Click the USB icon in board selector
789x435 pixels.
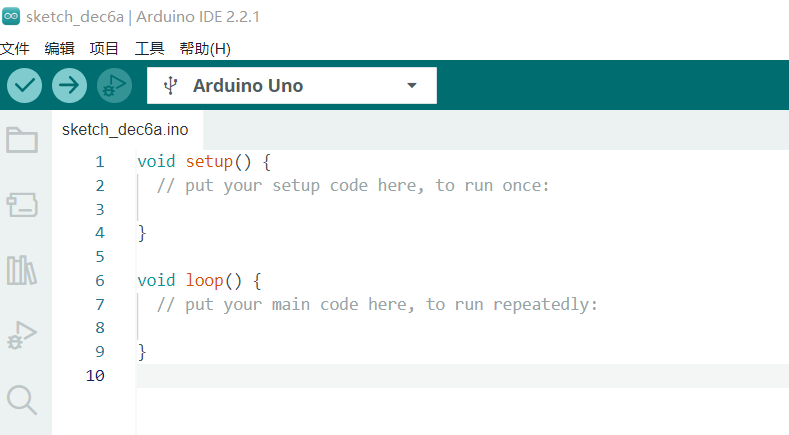point(171,86)
